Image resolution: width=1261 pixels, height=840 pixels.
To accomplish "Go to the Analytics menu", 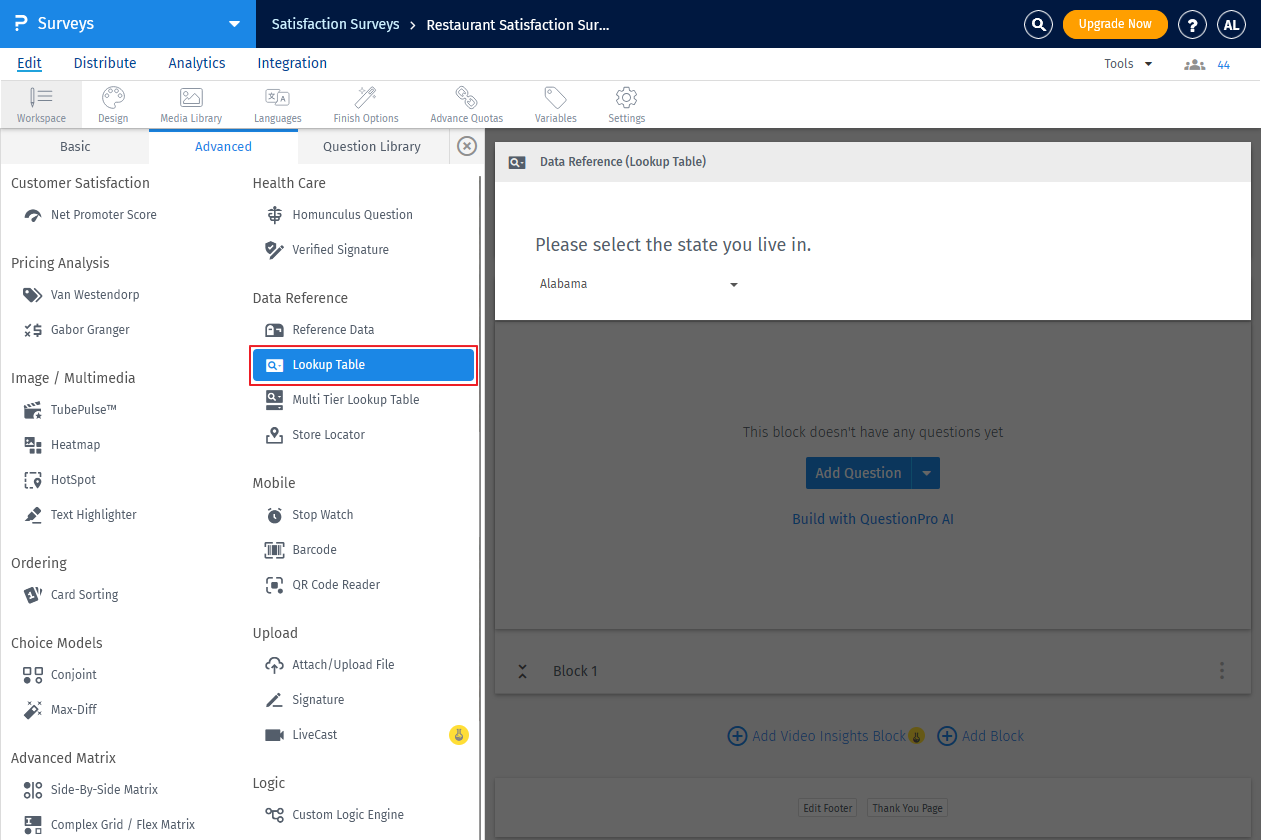I will pyautogui.click(x=197, y=63).
